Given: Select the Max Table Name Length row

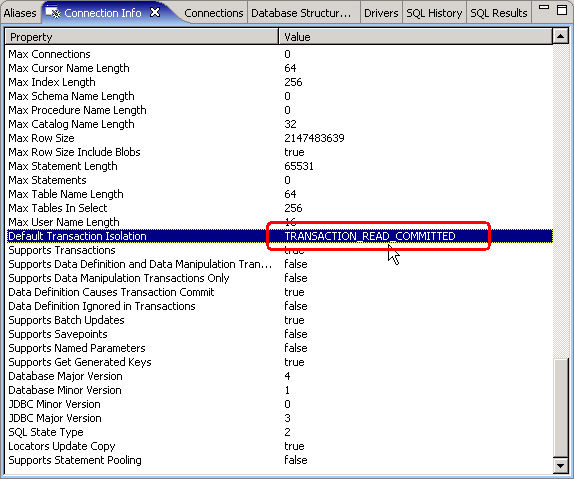Looking at the screenshot, I should (x=280, y=194).
